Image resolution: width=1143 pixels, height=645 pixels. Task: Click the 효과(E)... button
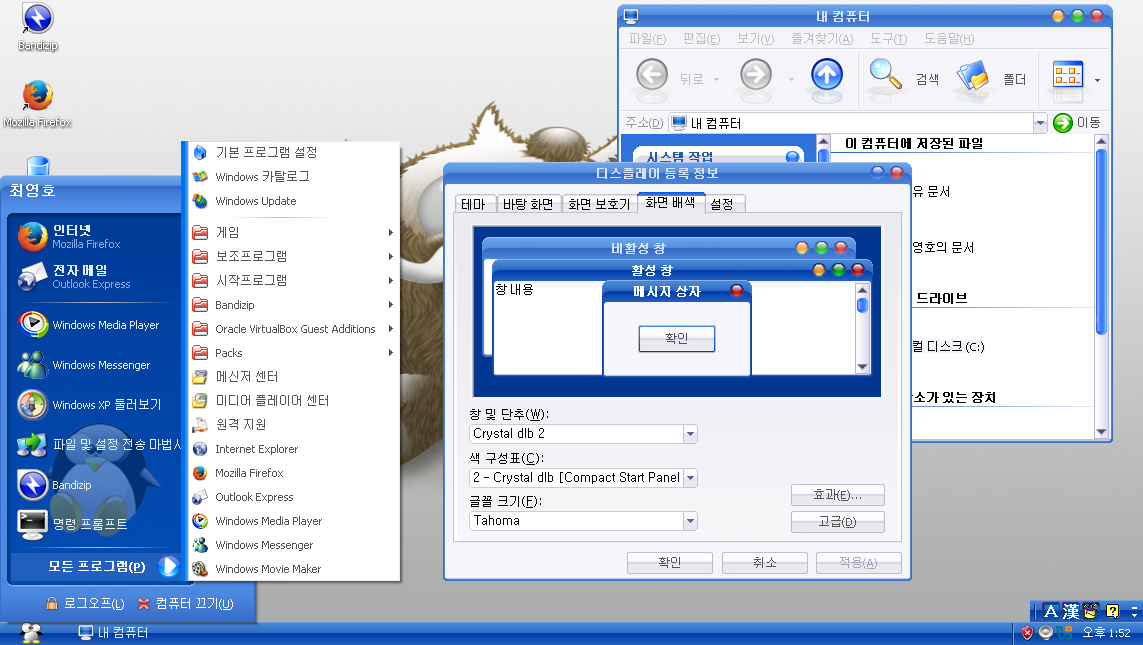coord(838,495)
